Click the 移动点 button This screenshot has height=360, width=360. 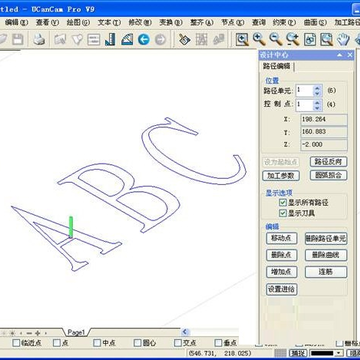tap(282, 238)
